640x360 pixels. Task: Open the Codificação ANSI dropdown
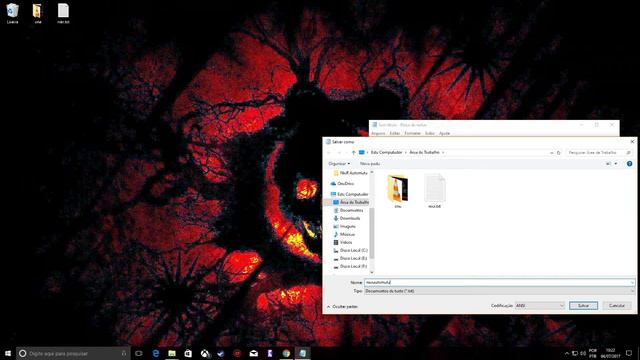point(540,306)
